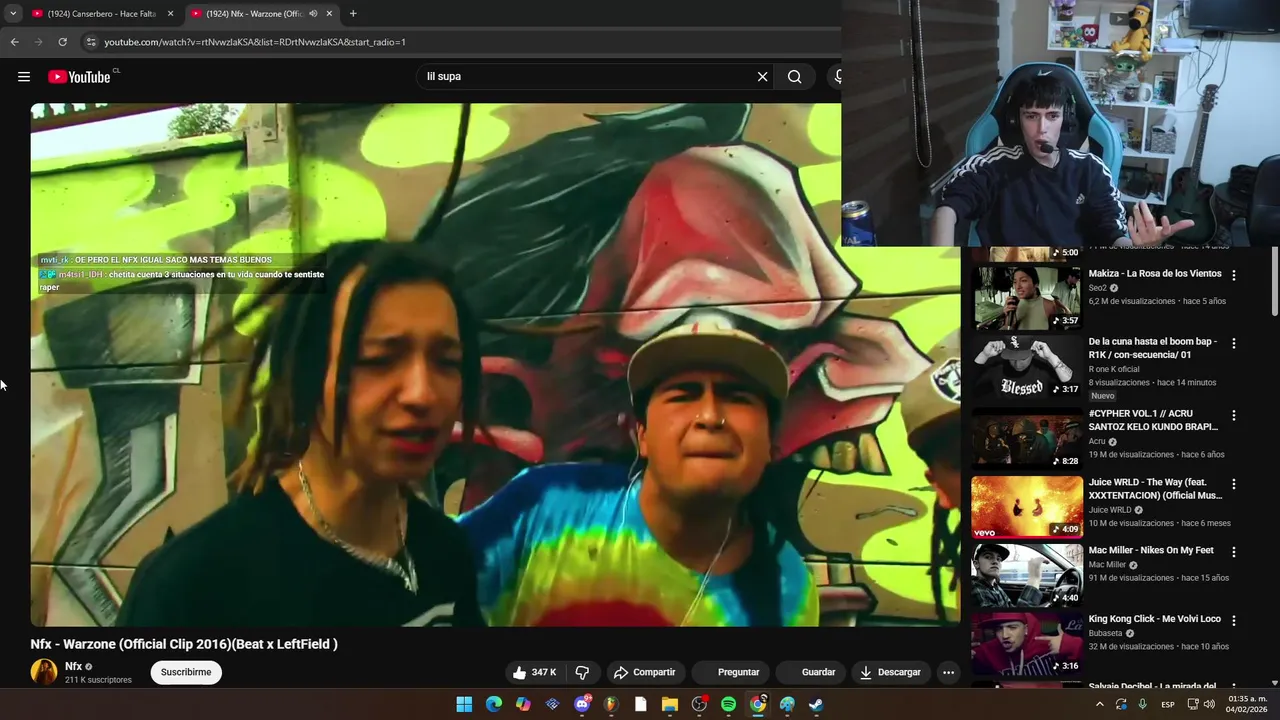Open the YouTube guide hamburger menu

tap(24, 77)
